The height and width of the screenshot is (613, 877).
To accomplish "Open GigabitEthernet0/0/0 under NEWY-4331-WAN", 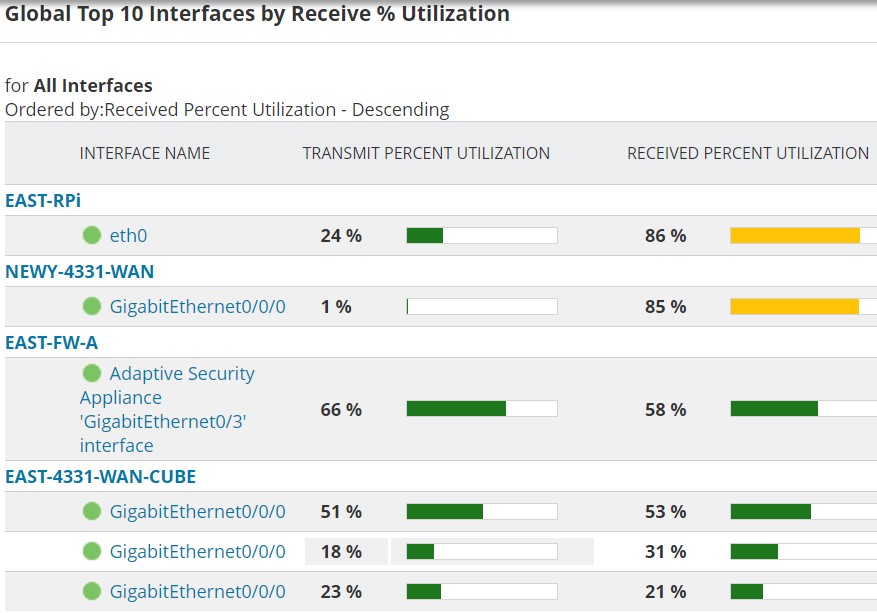I will point(197,306).
